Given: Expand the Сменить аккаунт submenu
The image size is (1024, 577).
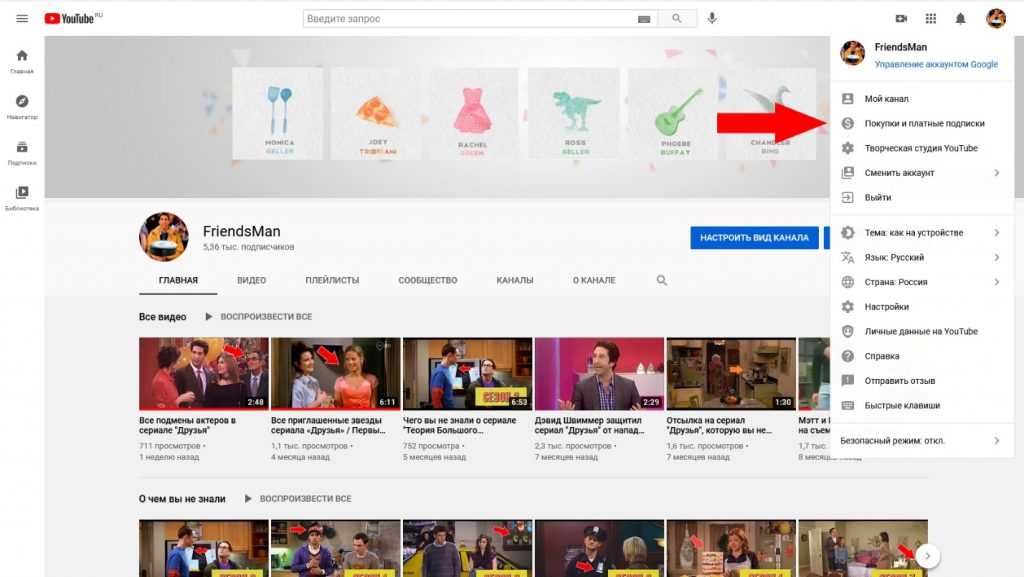Looking at the screenshot, I should 920,173.
